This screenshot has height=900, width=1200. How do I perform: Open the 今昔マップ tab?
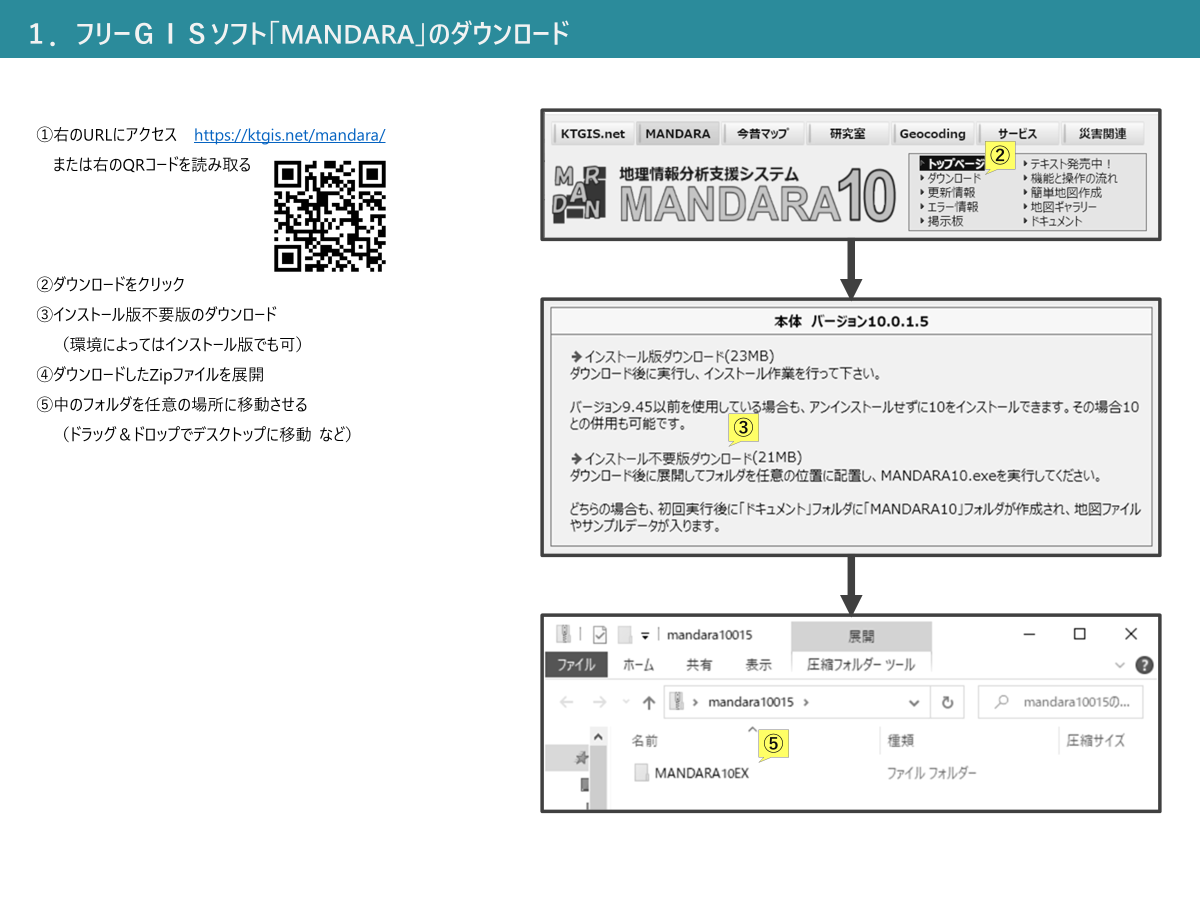coord(762,133)
